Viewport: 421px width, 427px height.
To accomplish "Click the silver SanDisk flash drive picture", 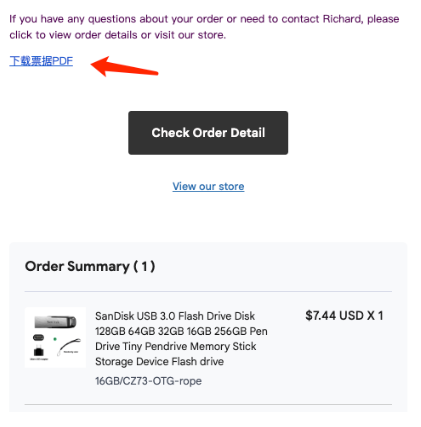I will (55, 322).
